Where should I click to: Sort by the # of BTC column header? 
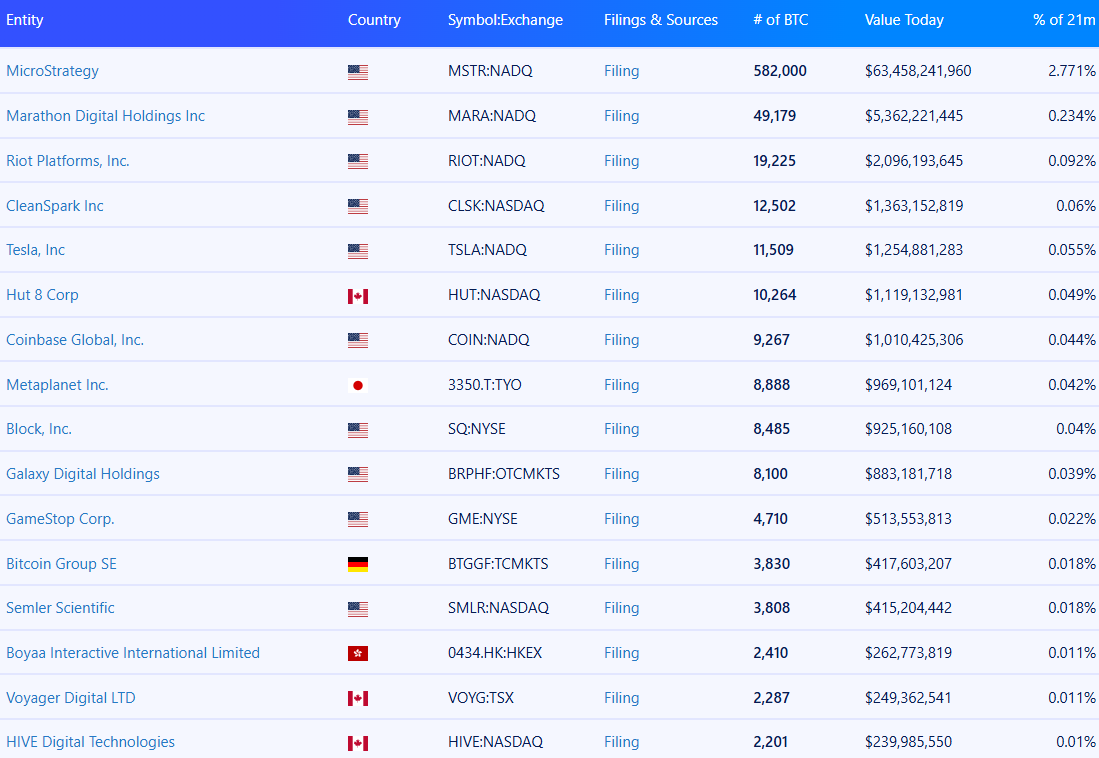(781, 20)
